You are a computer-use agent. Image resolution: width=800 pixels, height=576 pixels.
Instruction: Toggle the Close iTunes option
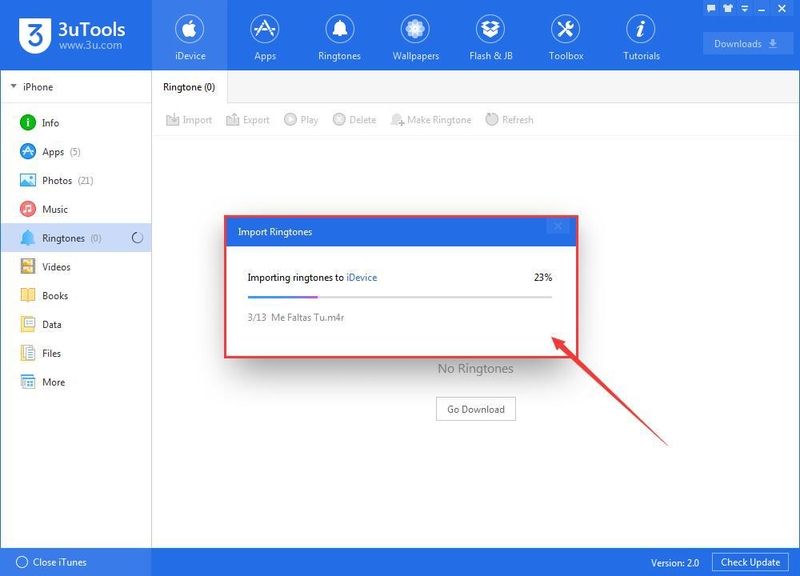coord(51,562)
